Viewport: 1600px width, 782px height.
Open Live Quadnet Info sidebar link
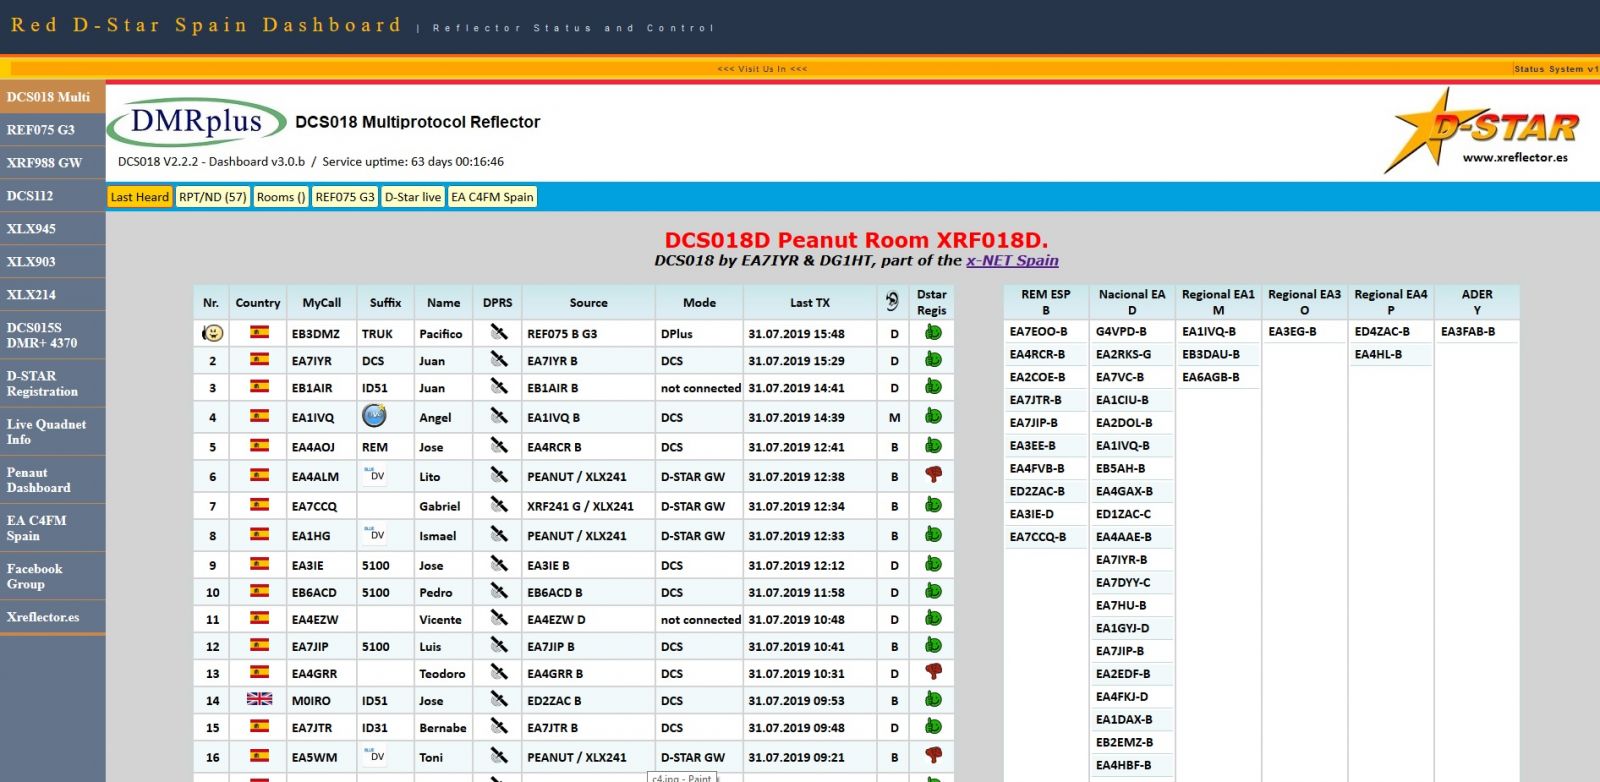52,432
